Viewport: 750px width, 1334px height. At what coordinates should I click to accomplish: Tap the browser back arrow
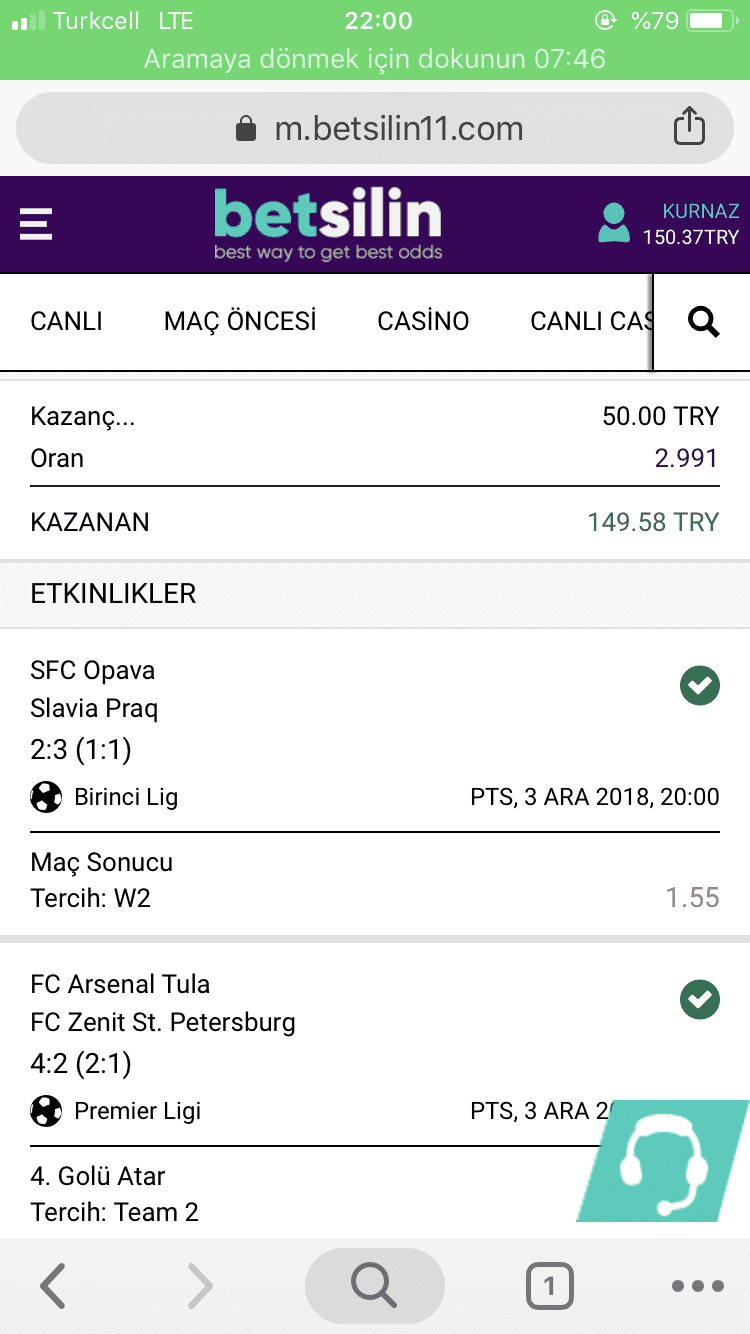pos(53,1286)
